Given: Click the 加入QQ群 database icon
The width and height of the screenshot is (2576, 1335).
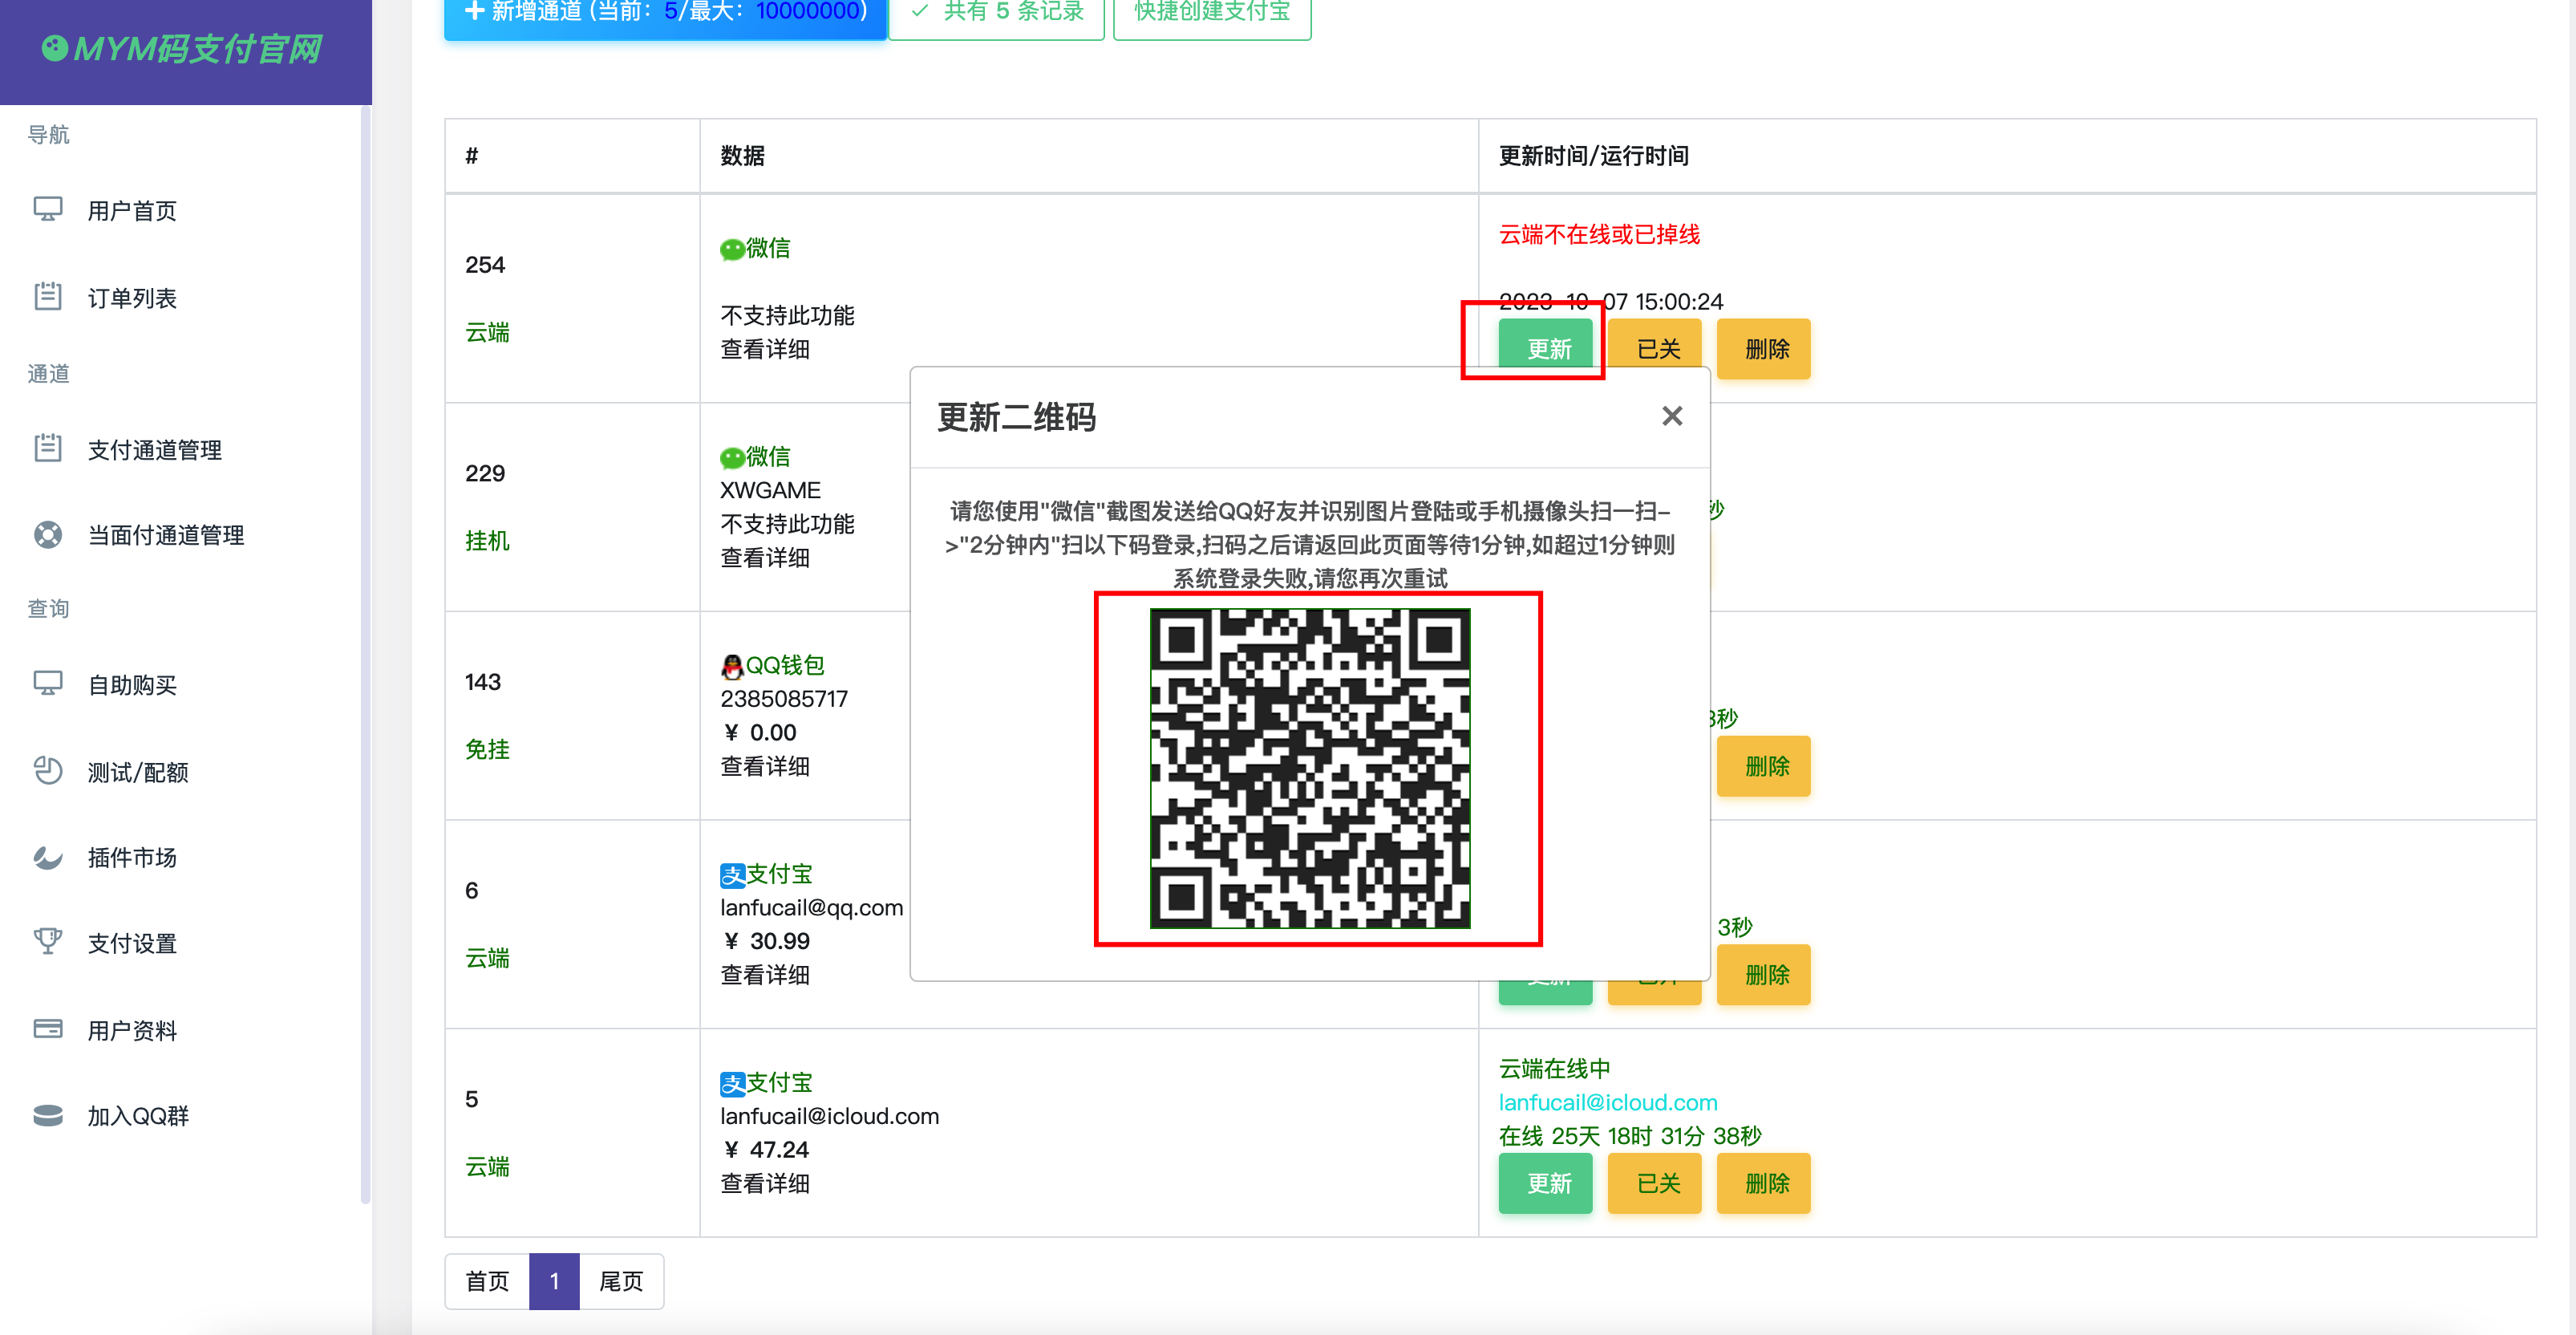Looking at the screenshot, I should pos(47,1115).
